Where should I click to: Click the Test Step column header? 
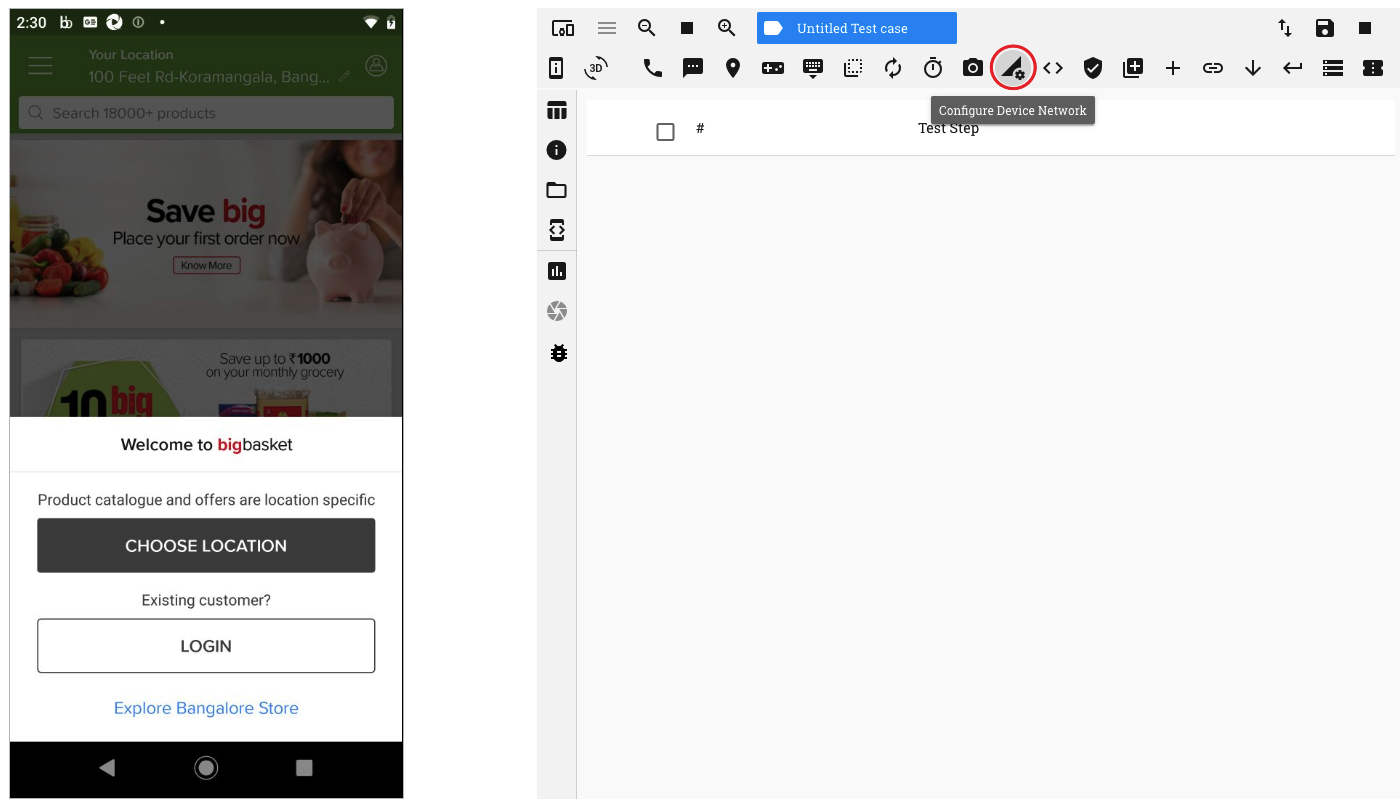[948, 128]
